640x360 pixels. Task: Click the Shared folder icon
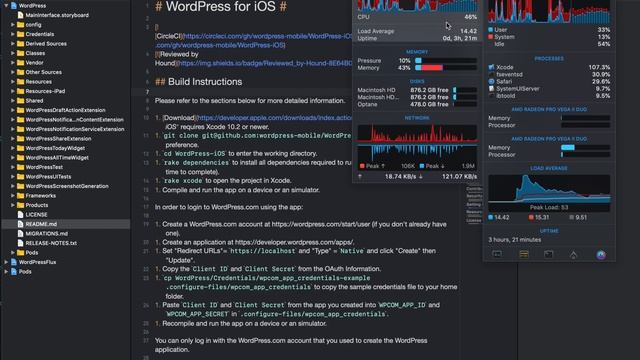[20, 100]
